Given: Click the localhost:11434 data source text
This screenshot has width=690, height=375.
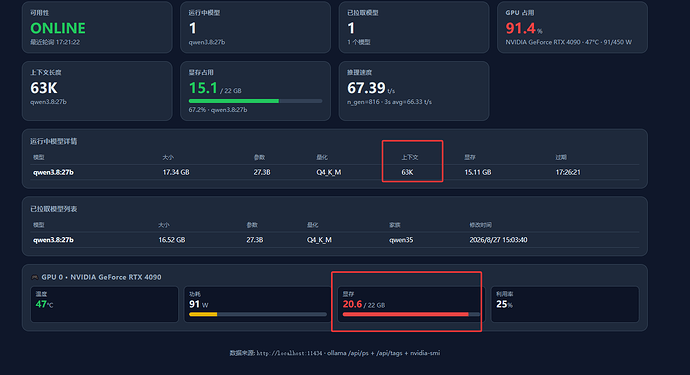Looking at the screenshot, I should tap(290, 353).
